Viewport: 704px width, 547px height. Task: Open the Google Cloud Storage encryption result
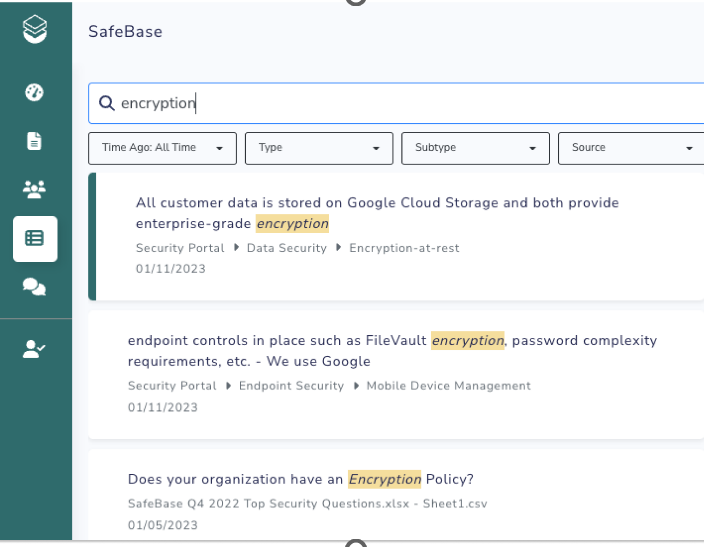[377, 212]
